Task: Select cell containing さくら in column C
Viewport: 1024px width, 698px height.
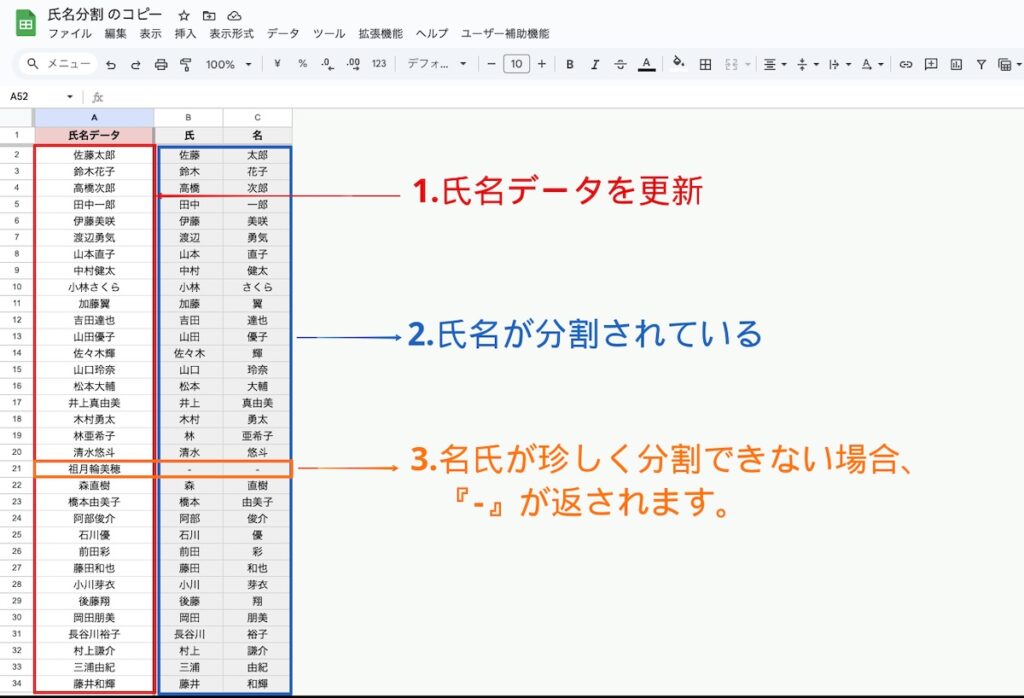Action: pyautogui.click(x=257, y=287)
